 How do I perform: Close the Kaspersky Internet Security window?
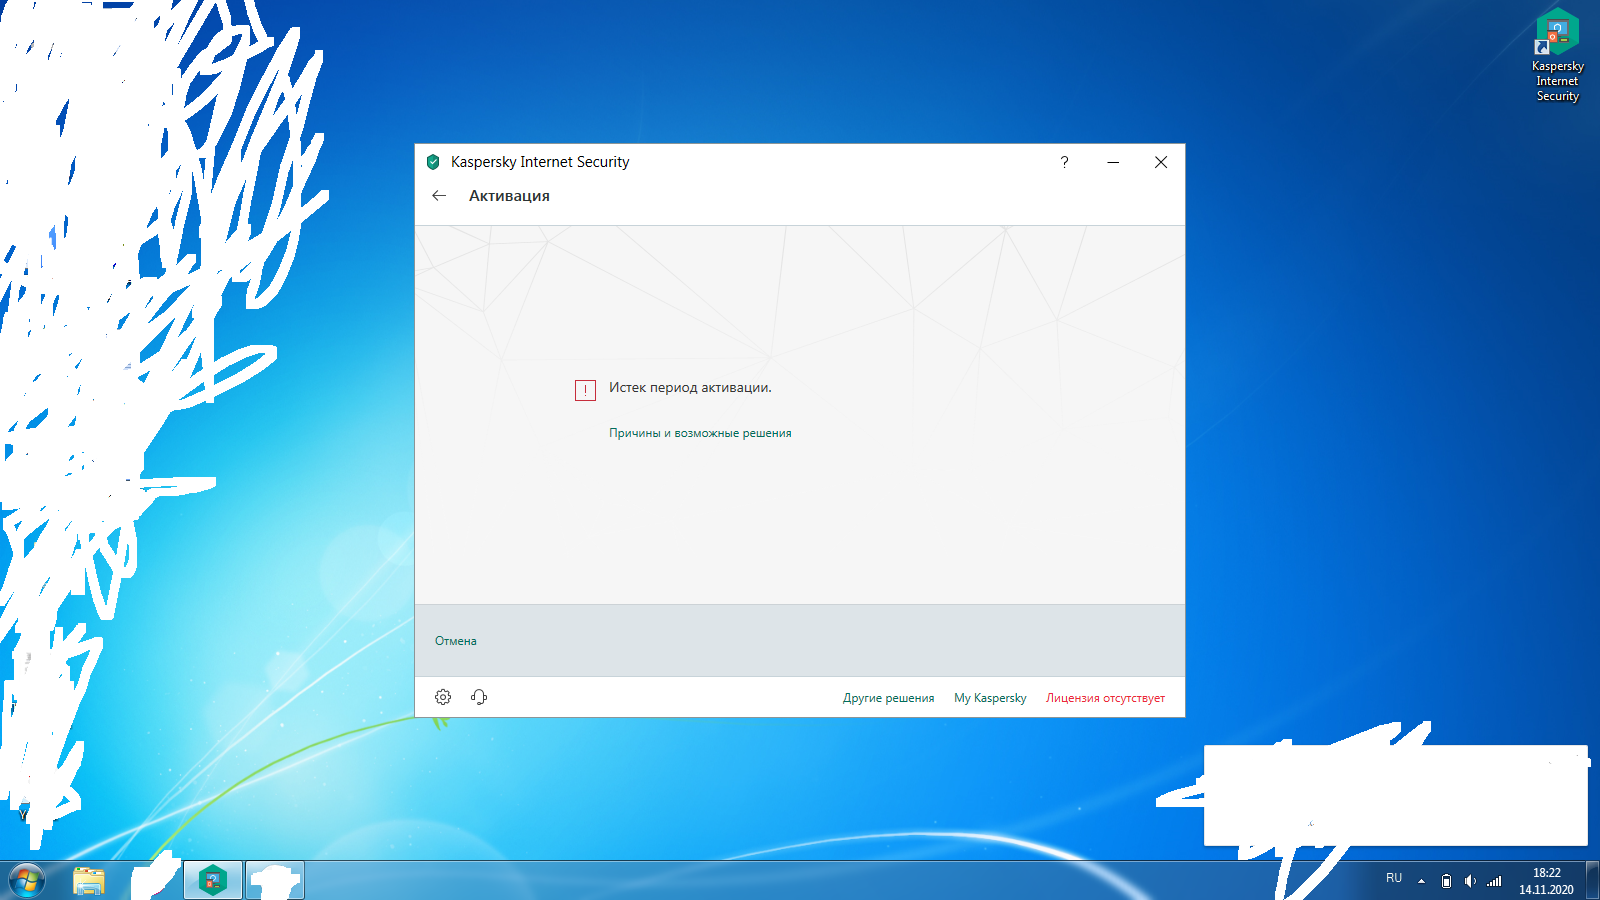coord(1161,162)
